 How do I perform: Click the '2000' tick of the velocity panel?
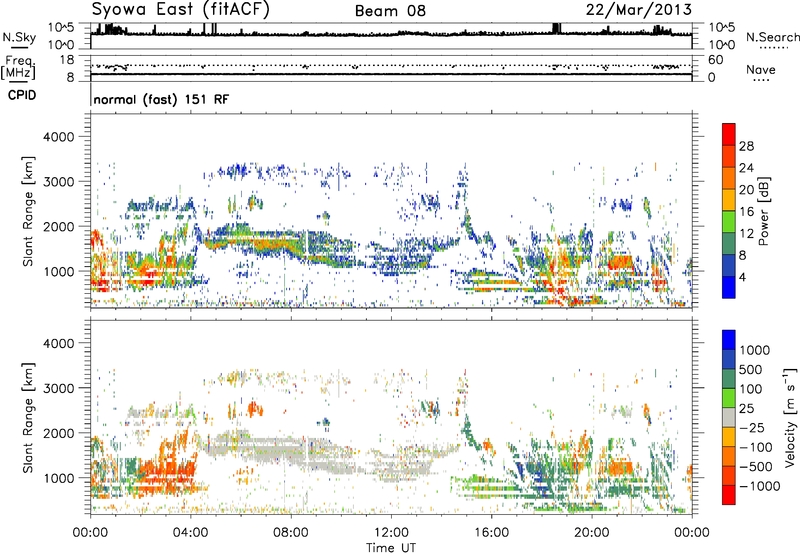pyautogui.click(x=58, y=433)
